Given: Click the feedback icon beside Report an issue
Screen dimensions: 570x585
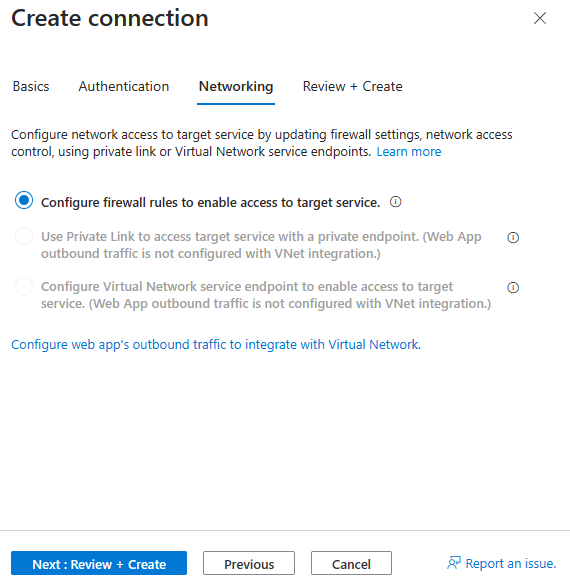Looking at the screenshot, I should click(454, 563).
